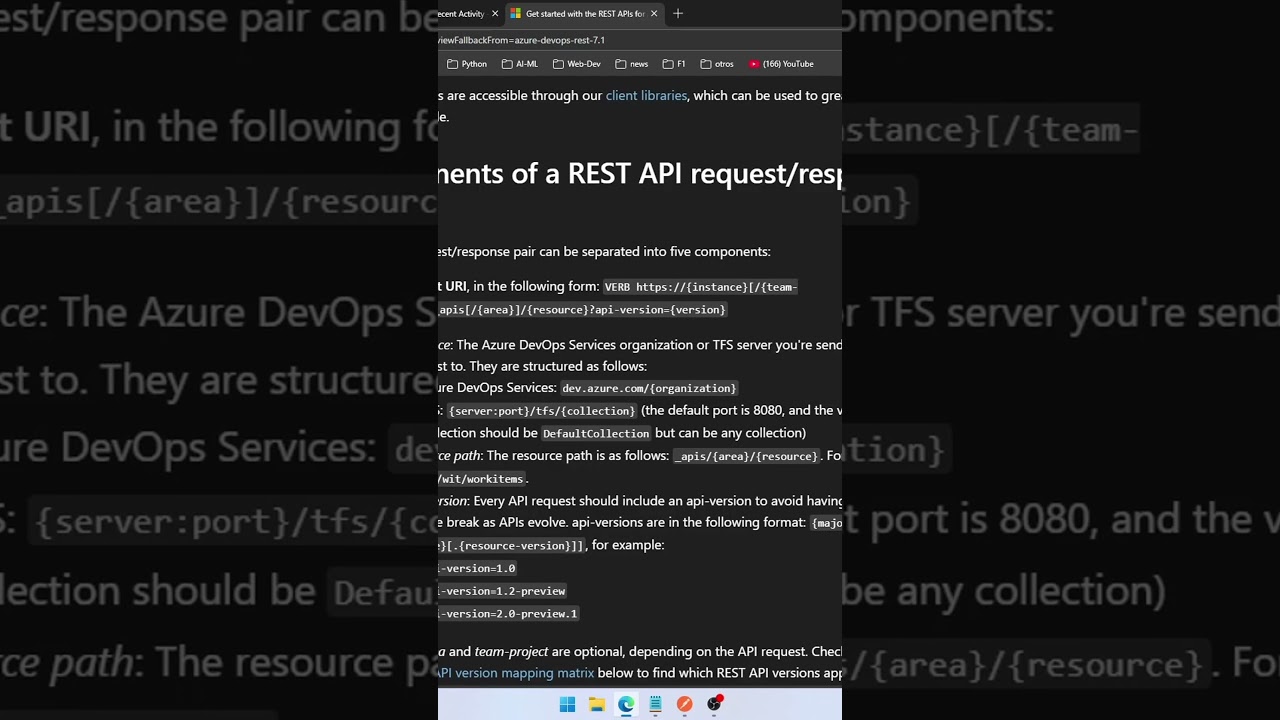Open the otros bookmarks folder
The height and width of the screenshot is (720, 1280).
click(717, 64)
